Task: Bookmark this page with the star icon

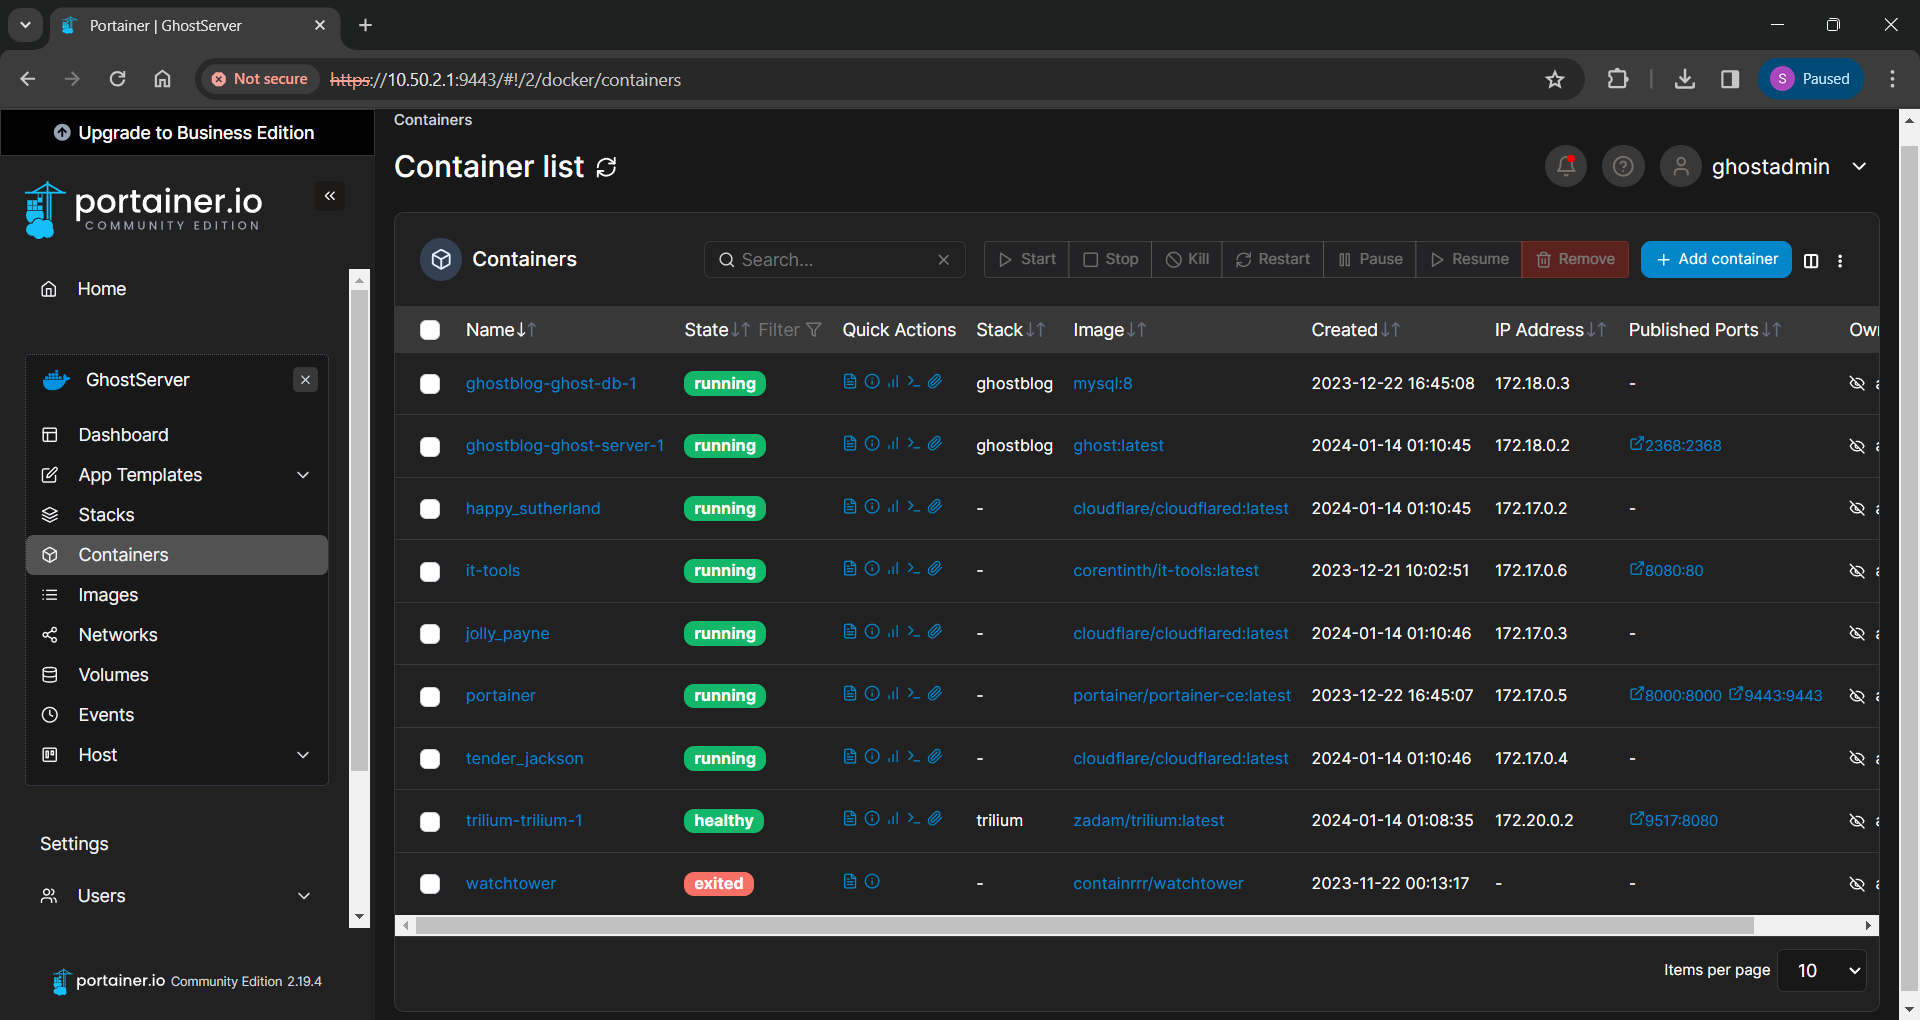Action: click(1555, 79)
